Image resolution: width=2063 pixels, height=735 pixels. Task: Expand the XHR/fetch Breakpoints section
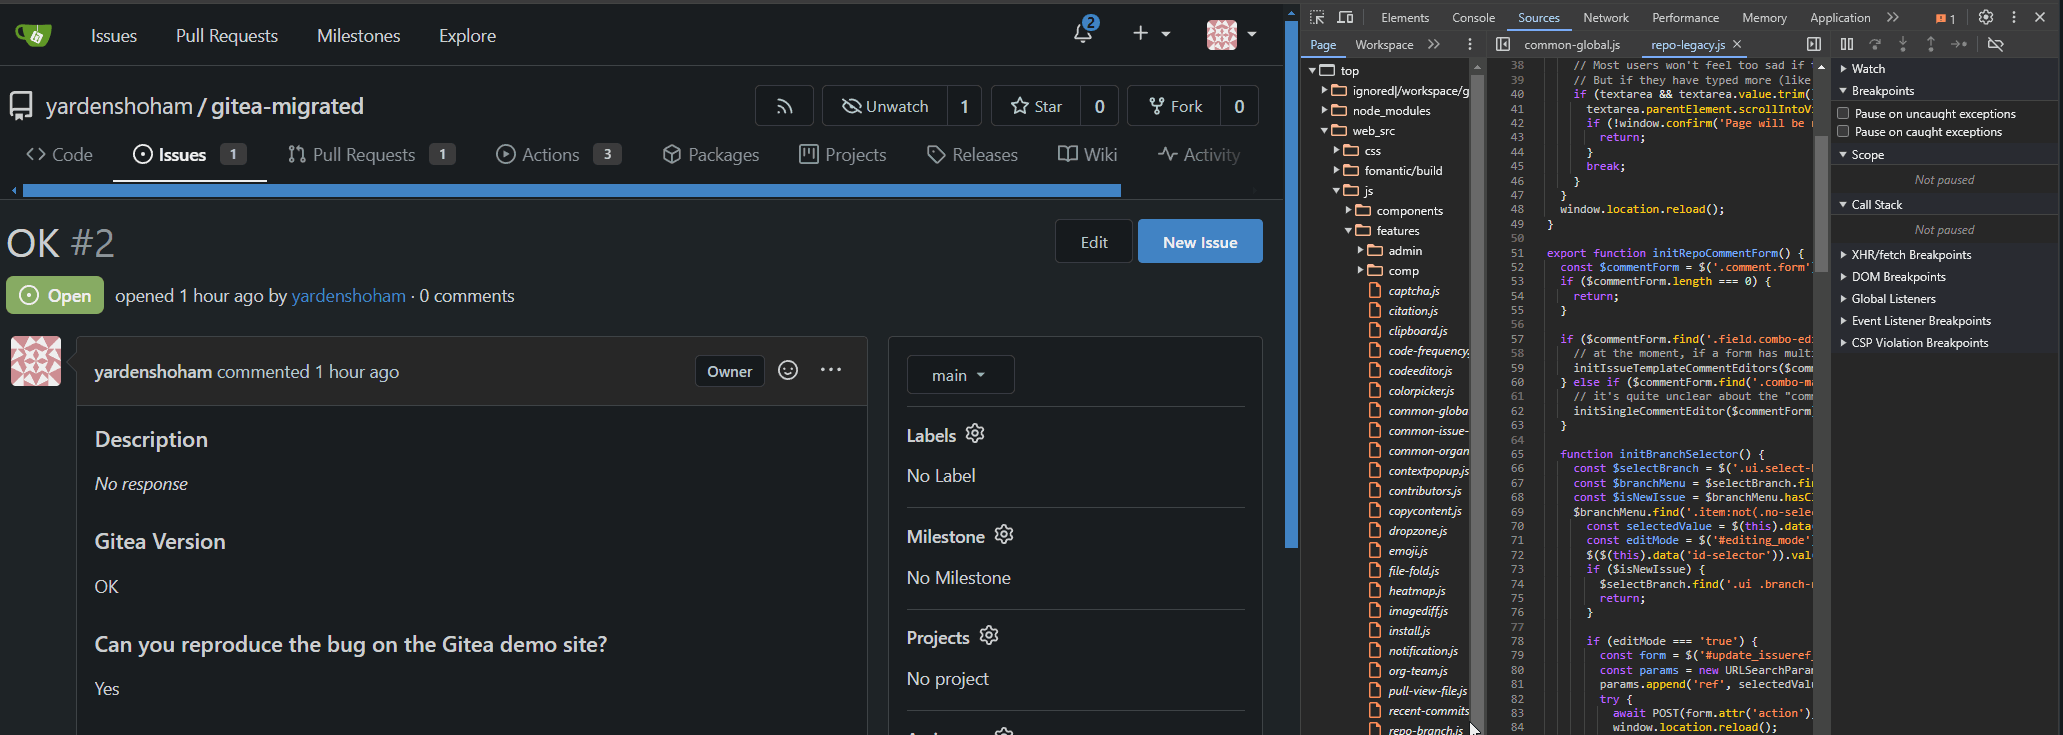pyautogui.click(x=1910, y=255)
